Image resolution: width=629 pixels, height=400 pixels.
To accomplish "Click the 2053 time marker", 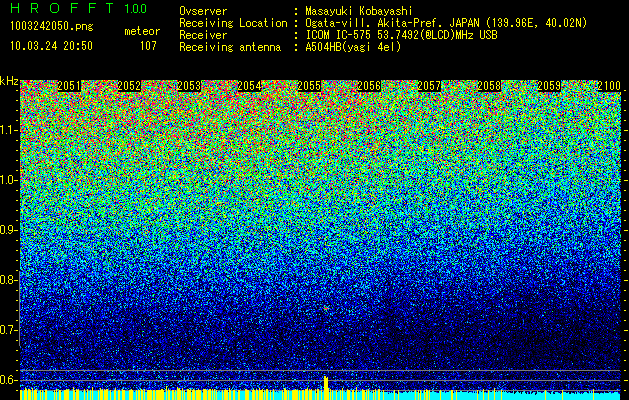I will (189, 86).
